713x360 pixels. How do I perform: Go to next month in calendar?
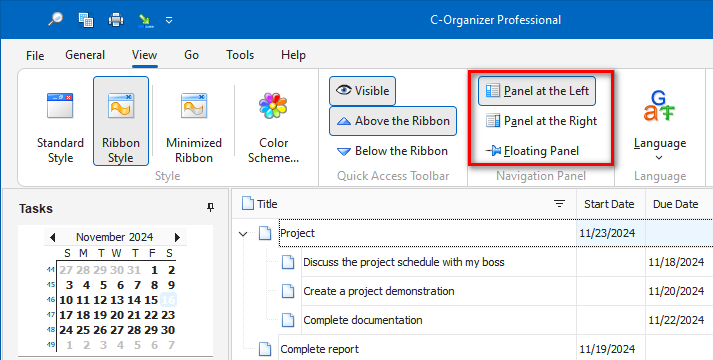pos(177,237)
